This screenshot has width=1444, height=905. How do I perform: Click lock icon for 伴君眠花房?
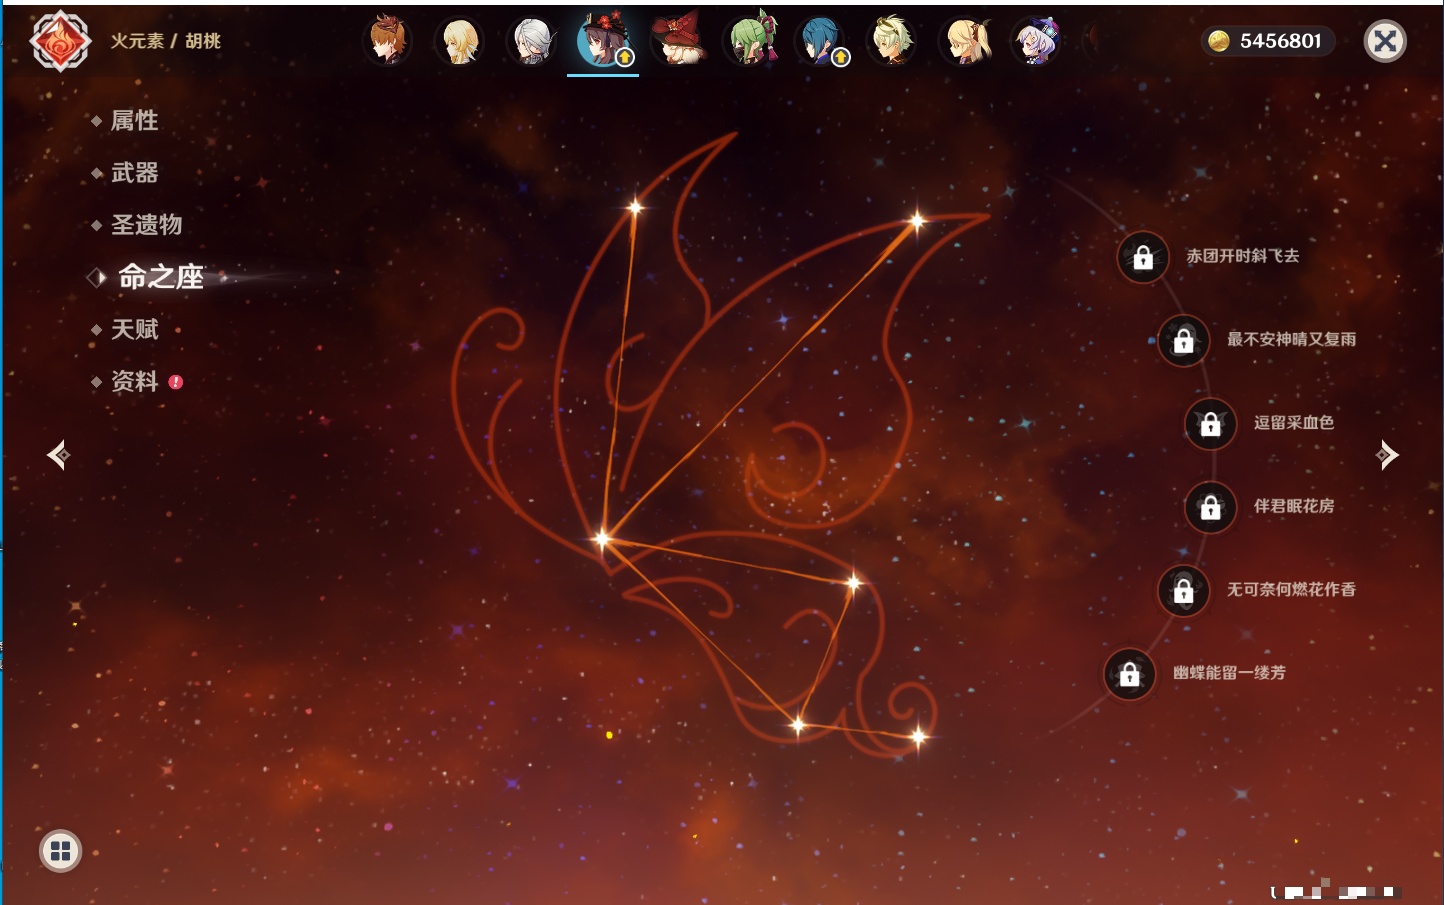[1211, 507]
